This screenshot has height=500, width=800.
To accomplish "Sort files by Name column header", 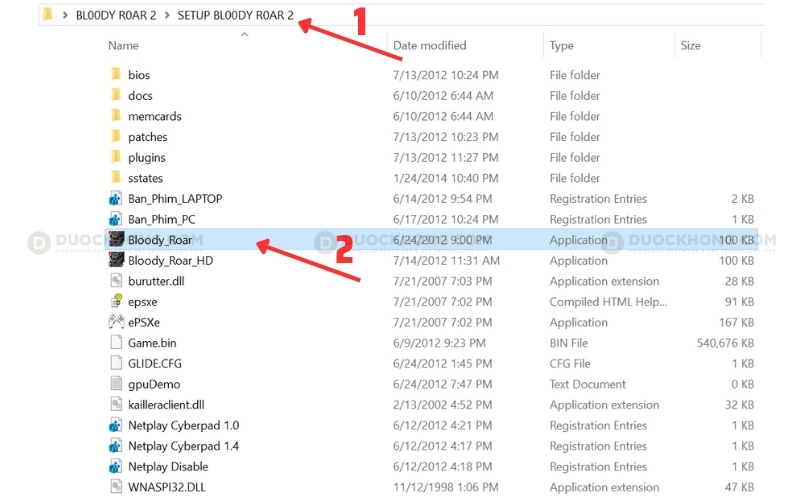I will coord(123,46).
